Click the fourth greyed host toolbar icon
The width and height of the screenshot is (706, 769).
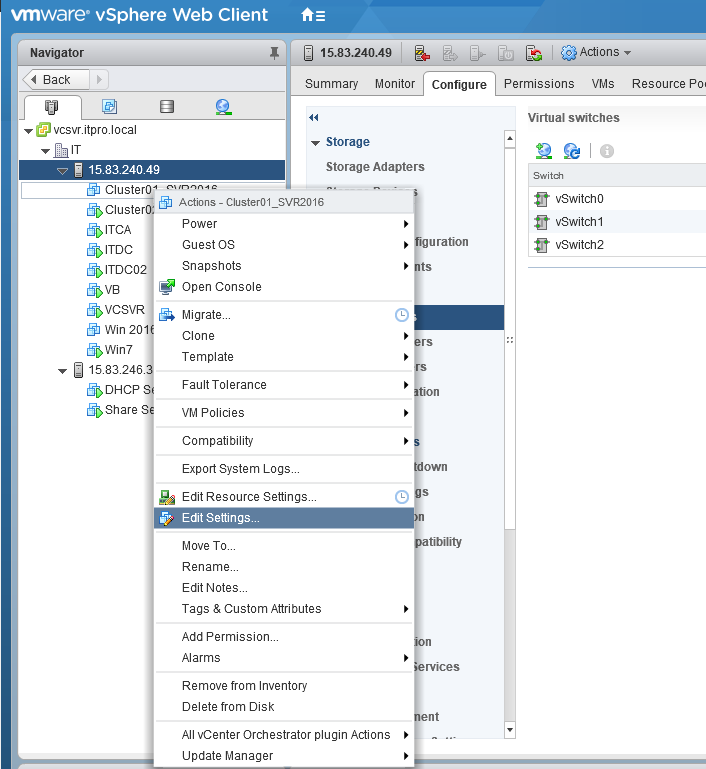pyautogui.click(x=505, y=52)
